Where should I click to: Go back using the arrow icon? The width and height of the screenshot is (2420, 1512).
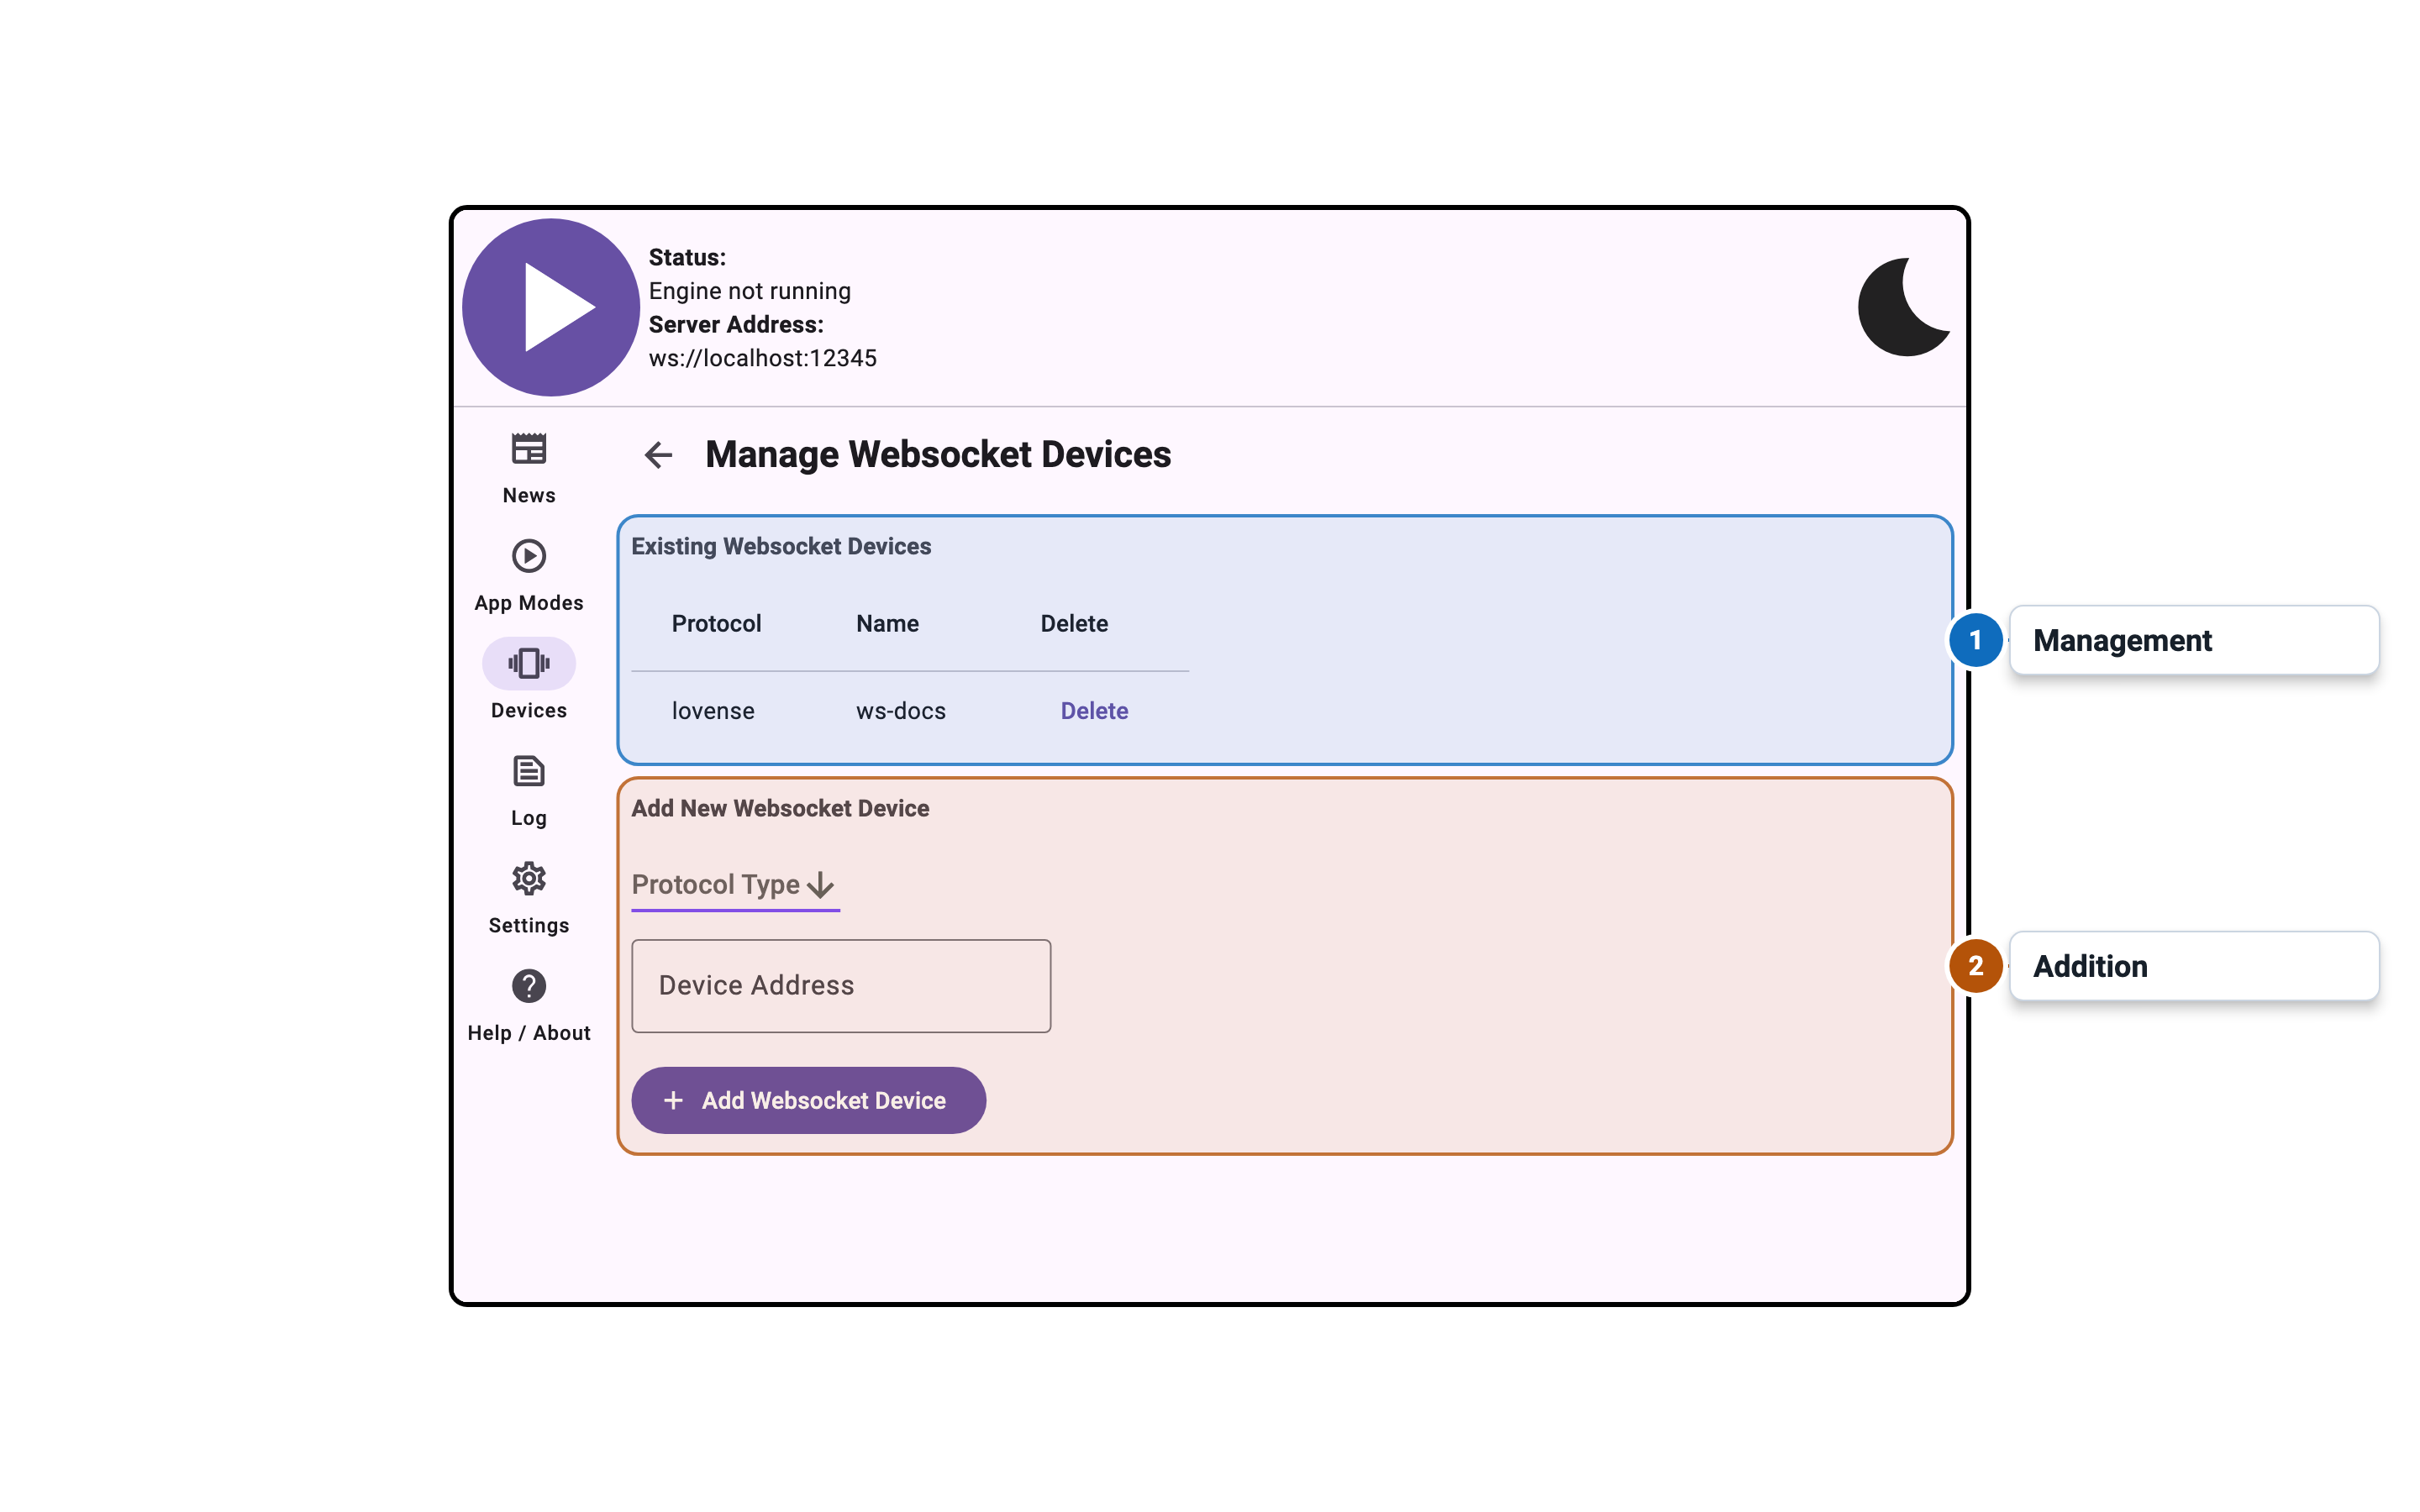click(x=658, y=455)
